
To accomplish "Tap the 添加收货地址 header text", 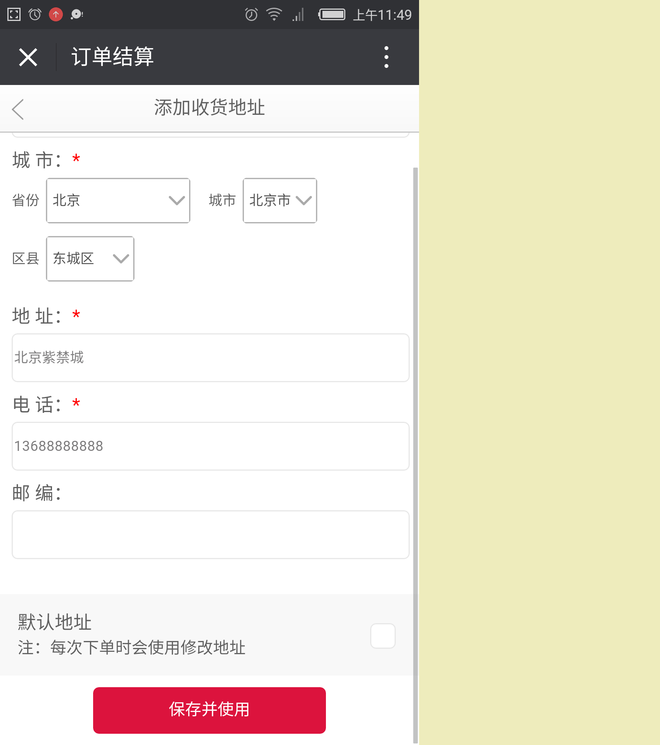I will pyautogui.click(x=210, y=108).
